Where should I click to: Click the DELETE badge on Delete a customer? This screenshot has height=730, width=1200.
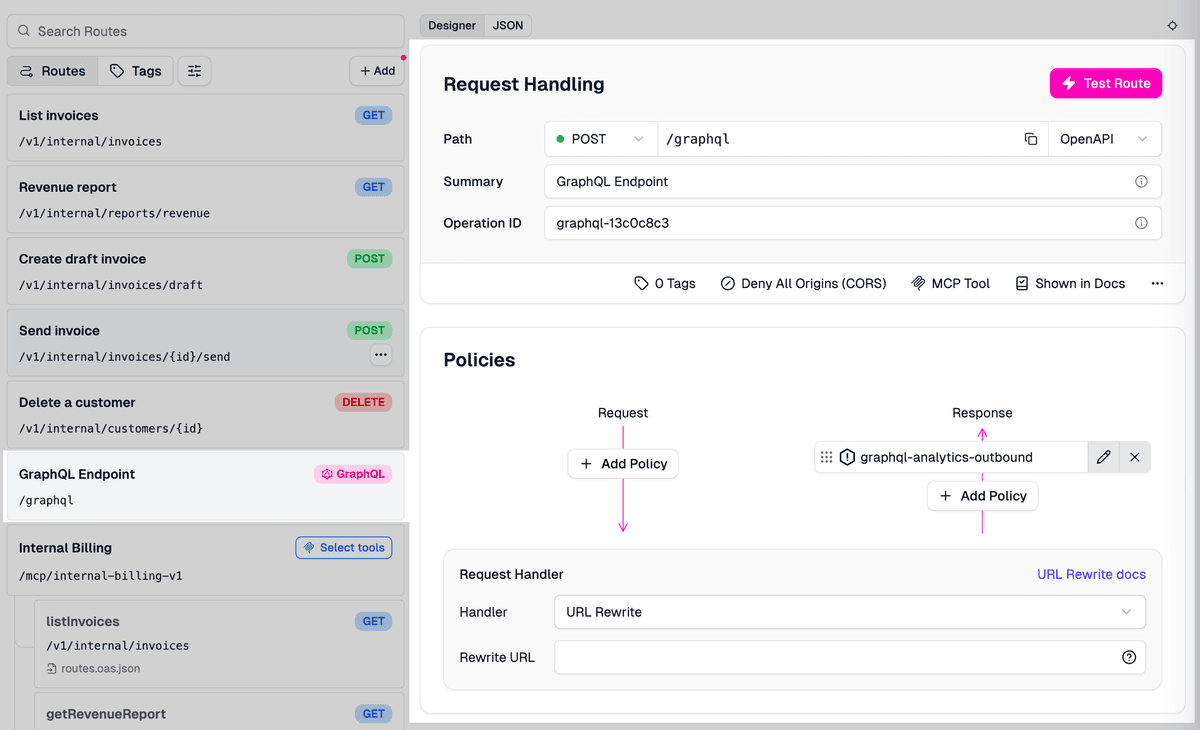pyautogui.click(x=363, y=402)
